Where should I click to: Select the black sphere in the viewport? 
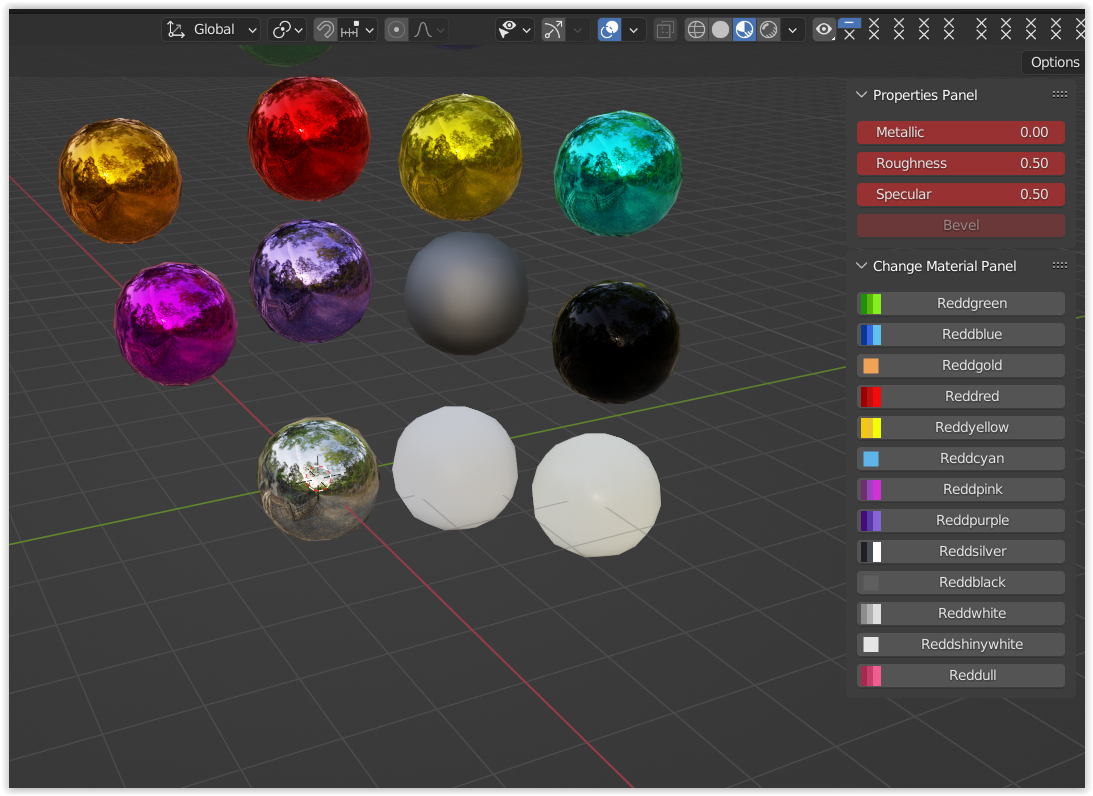click(616, 342)
